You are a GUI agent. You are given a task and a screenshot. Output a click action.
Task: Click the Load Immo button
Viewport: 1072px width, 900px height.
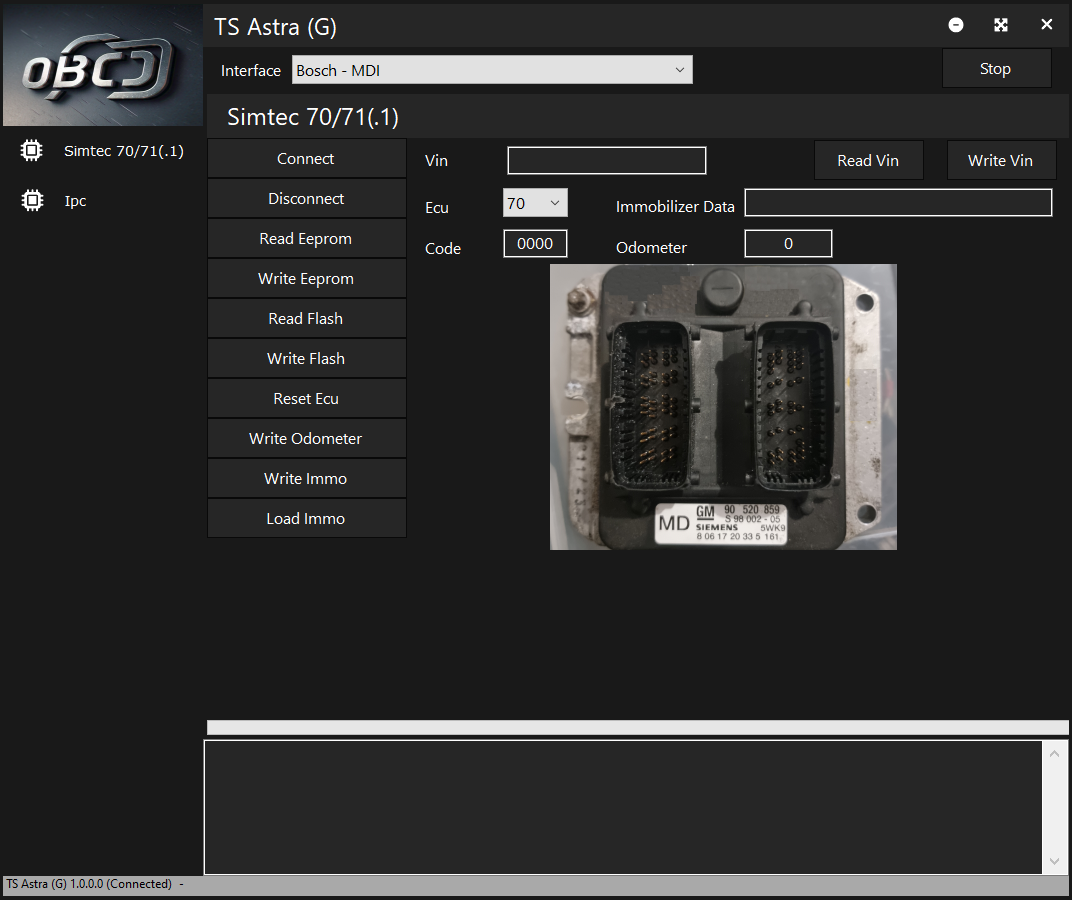click(306, 519)
